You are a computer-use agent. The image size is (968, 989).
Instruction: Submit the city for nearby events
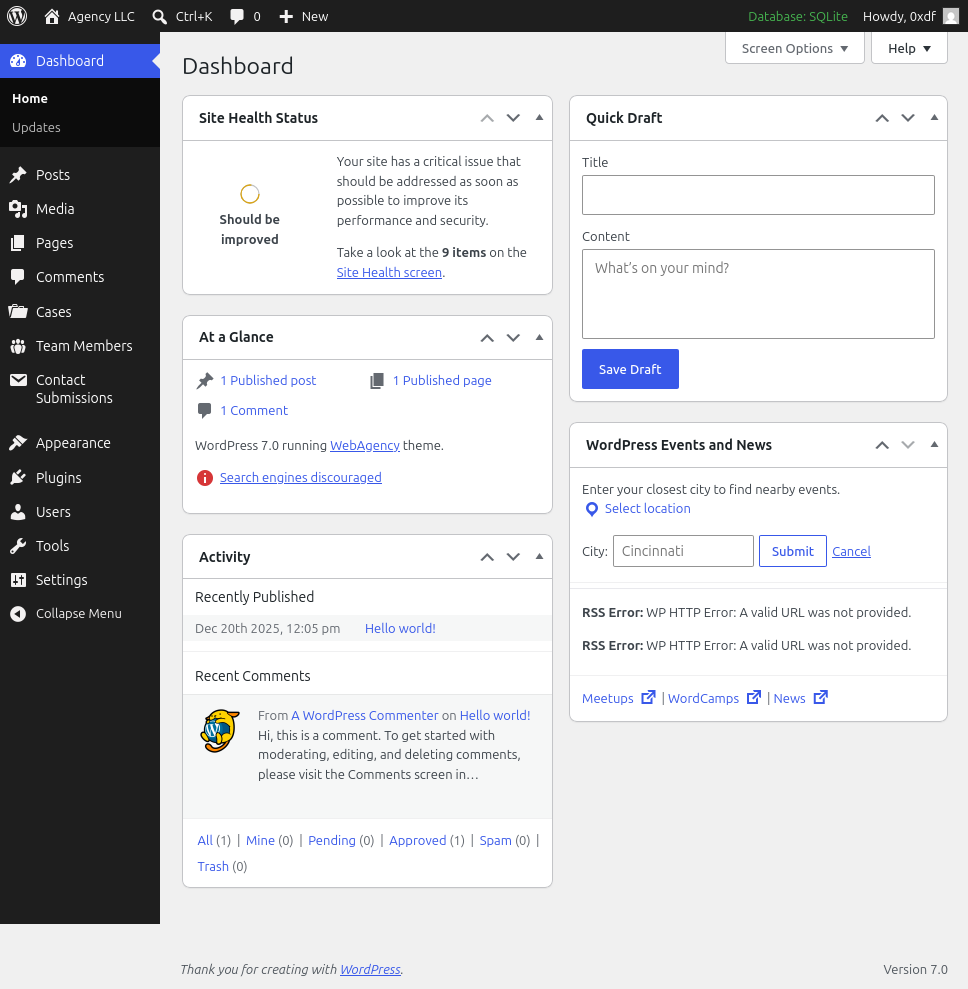pyautogui.click(x=792, y=551)
